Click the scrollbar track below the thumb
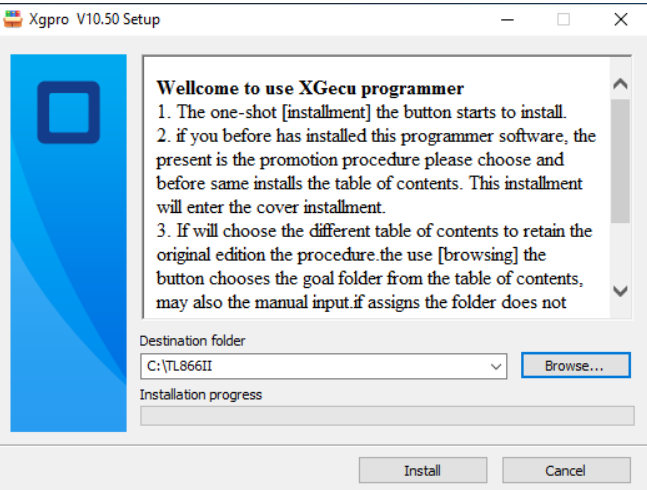The height and width of the screenshot is (490, 647). click(620, 251)
